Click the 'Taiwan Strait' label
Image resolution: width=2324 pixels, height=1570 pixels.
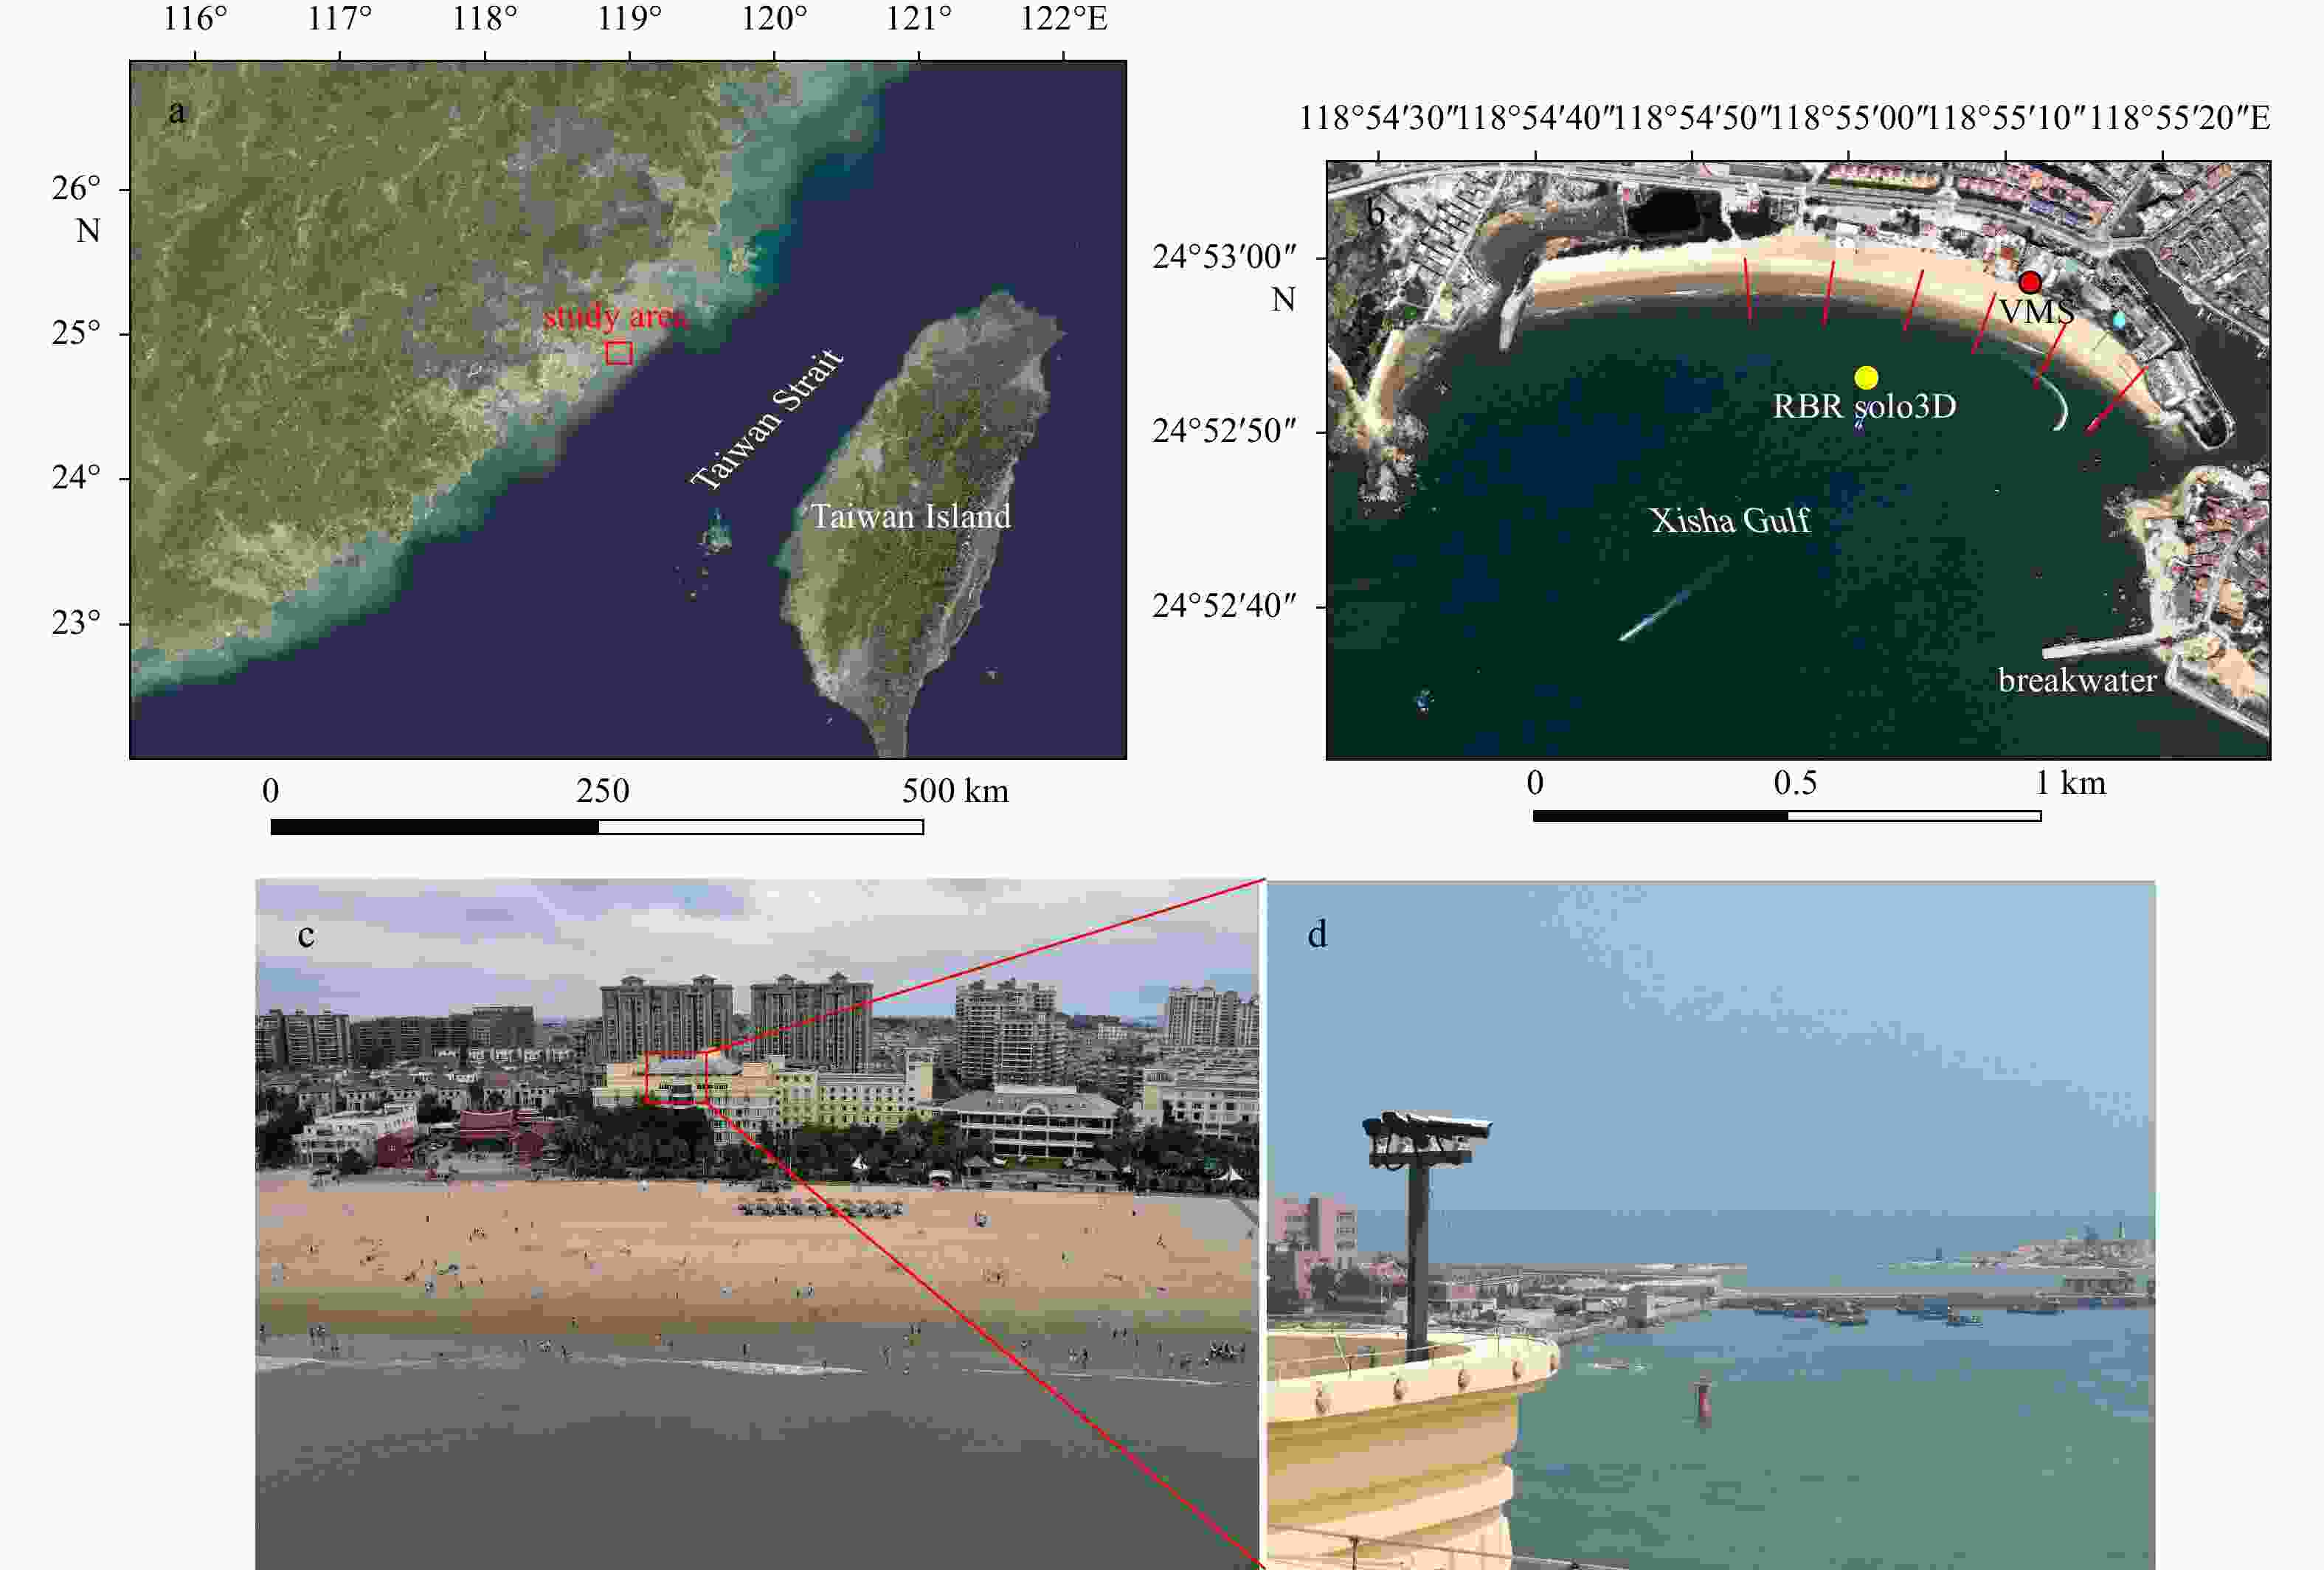coord(767,420)
